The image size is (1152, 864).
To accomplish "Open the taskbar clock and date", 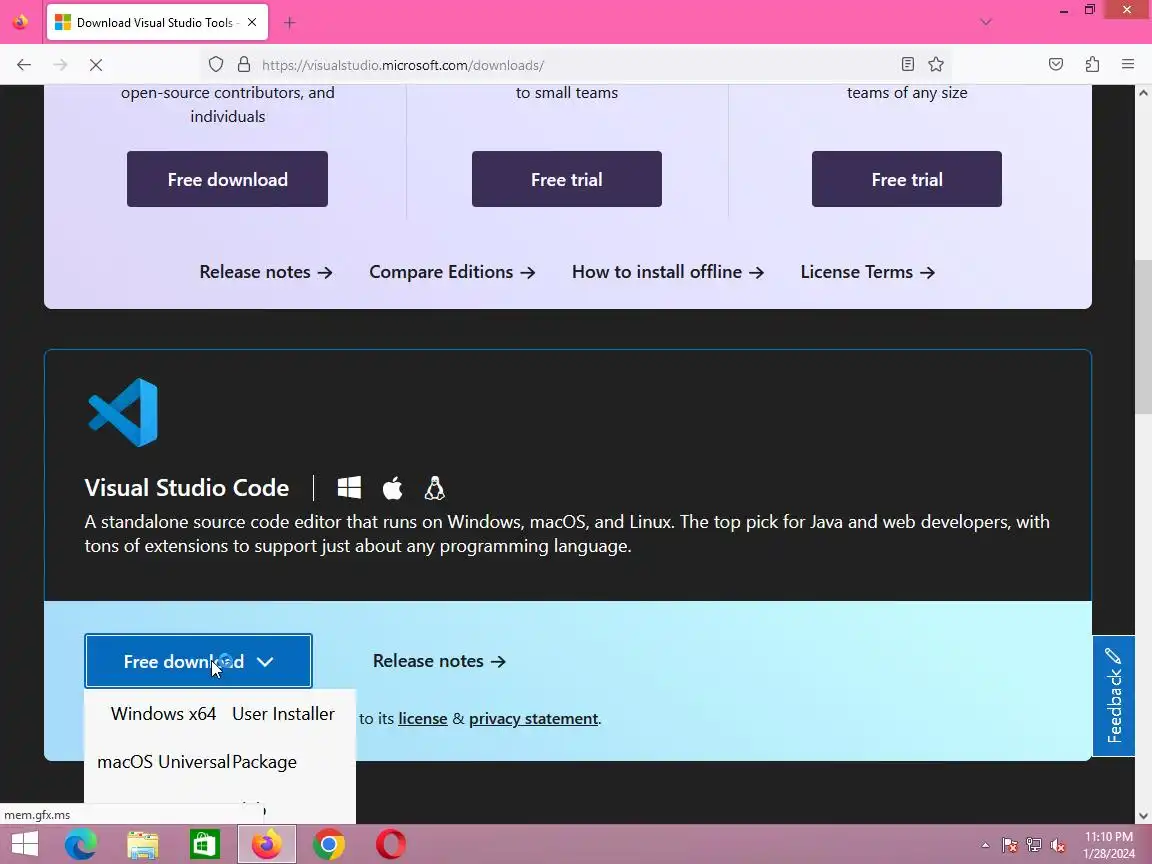I will (1109, 845).
